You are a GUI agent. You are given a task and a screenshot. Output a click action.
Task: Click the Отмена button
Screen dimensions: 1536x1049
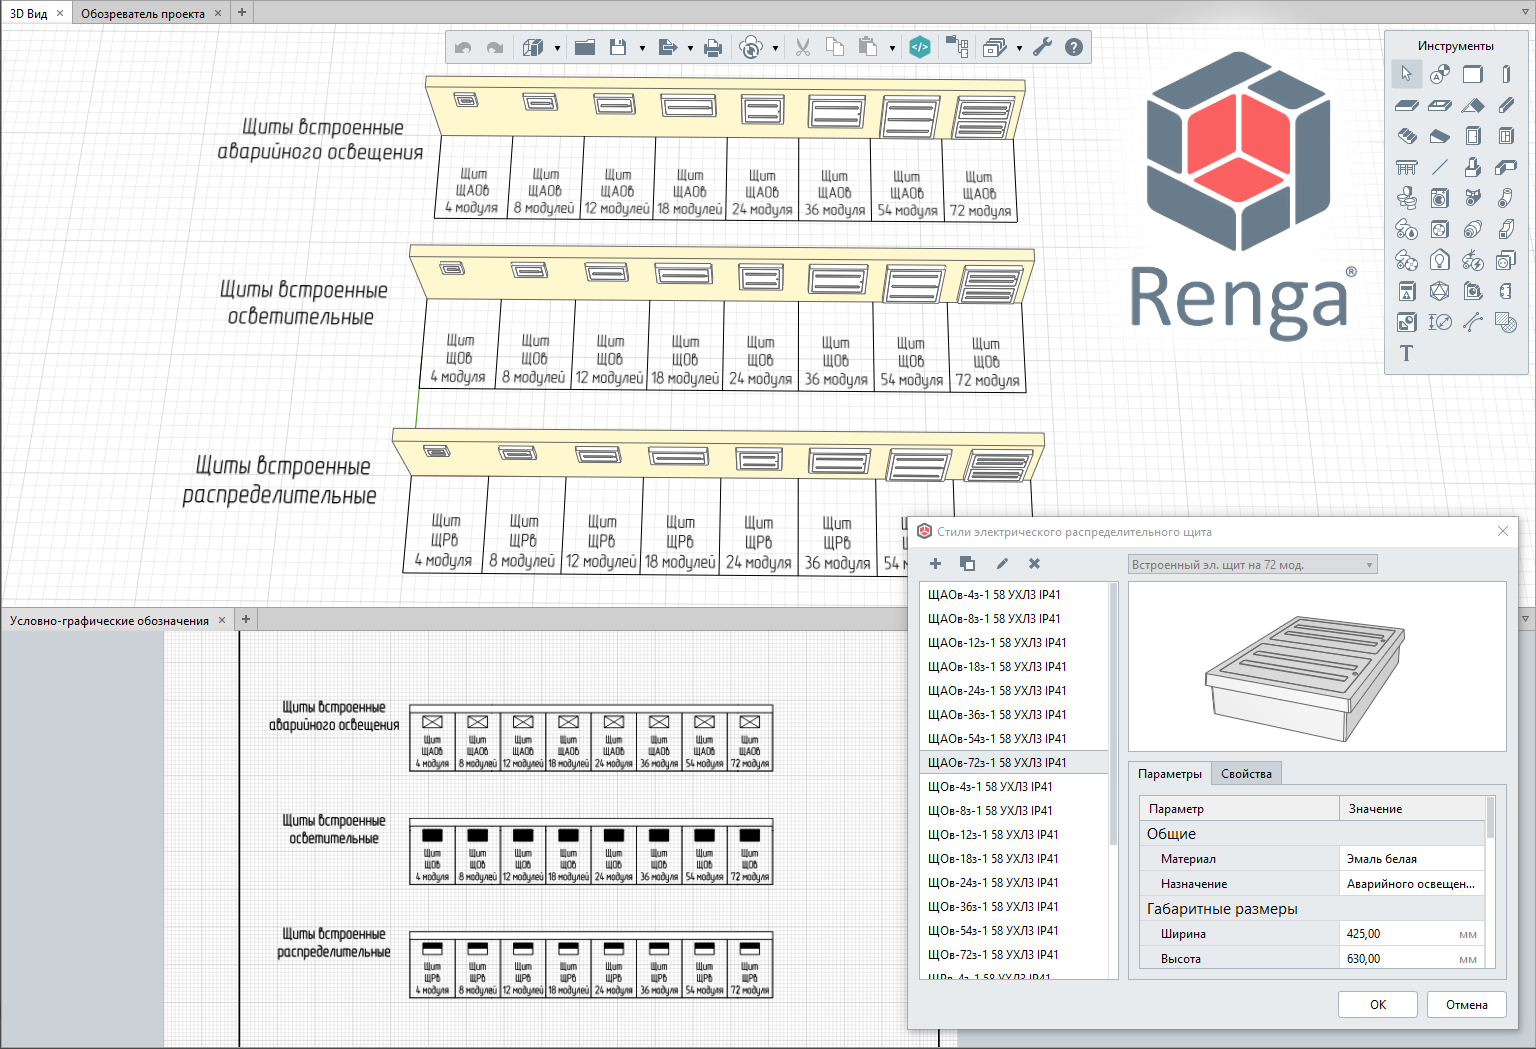[1466, 1005]
